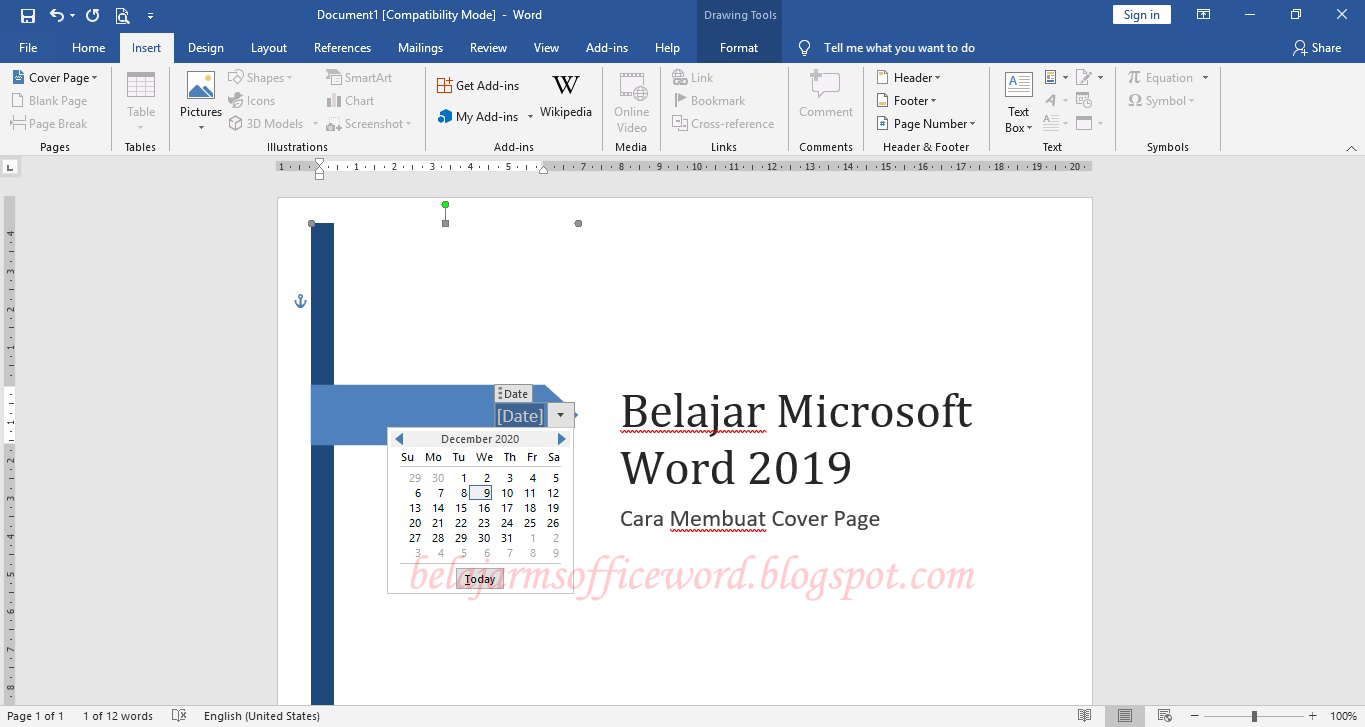Go to next month in calendar

[562, 439]
